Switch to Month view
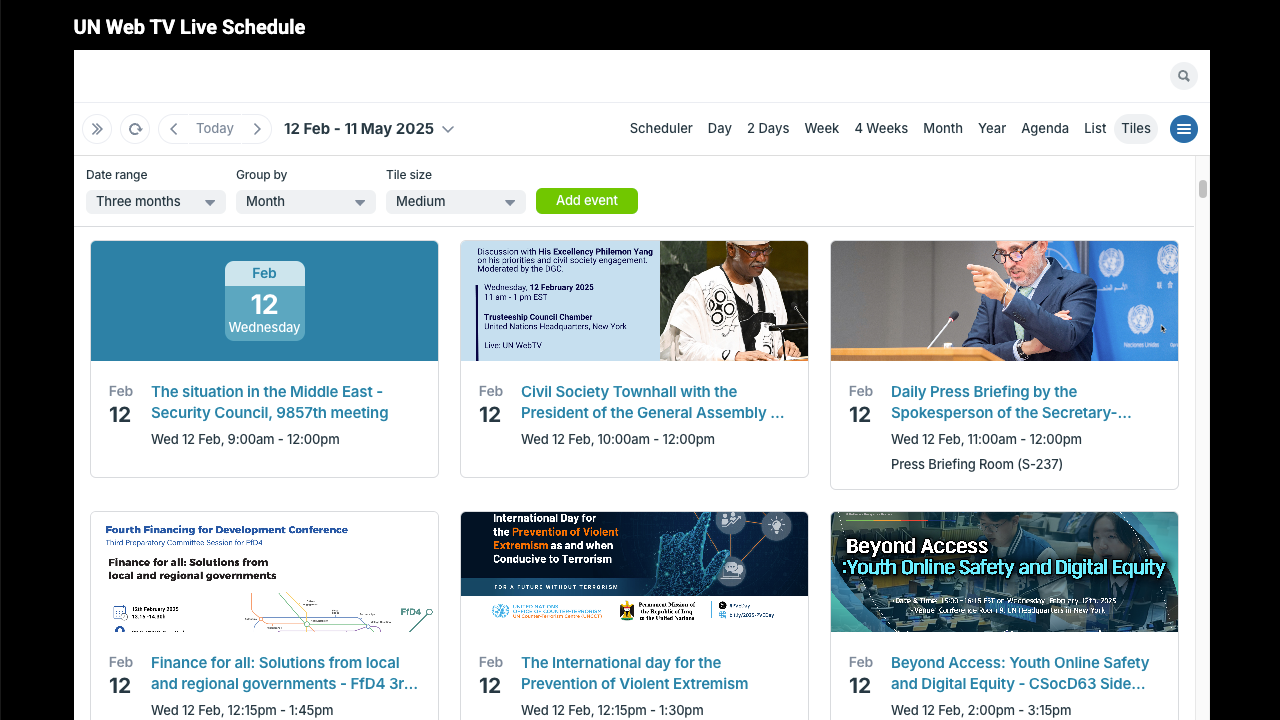This screenshot has width=1280, height=720. (943, 128)
